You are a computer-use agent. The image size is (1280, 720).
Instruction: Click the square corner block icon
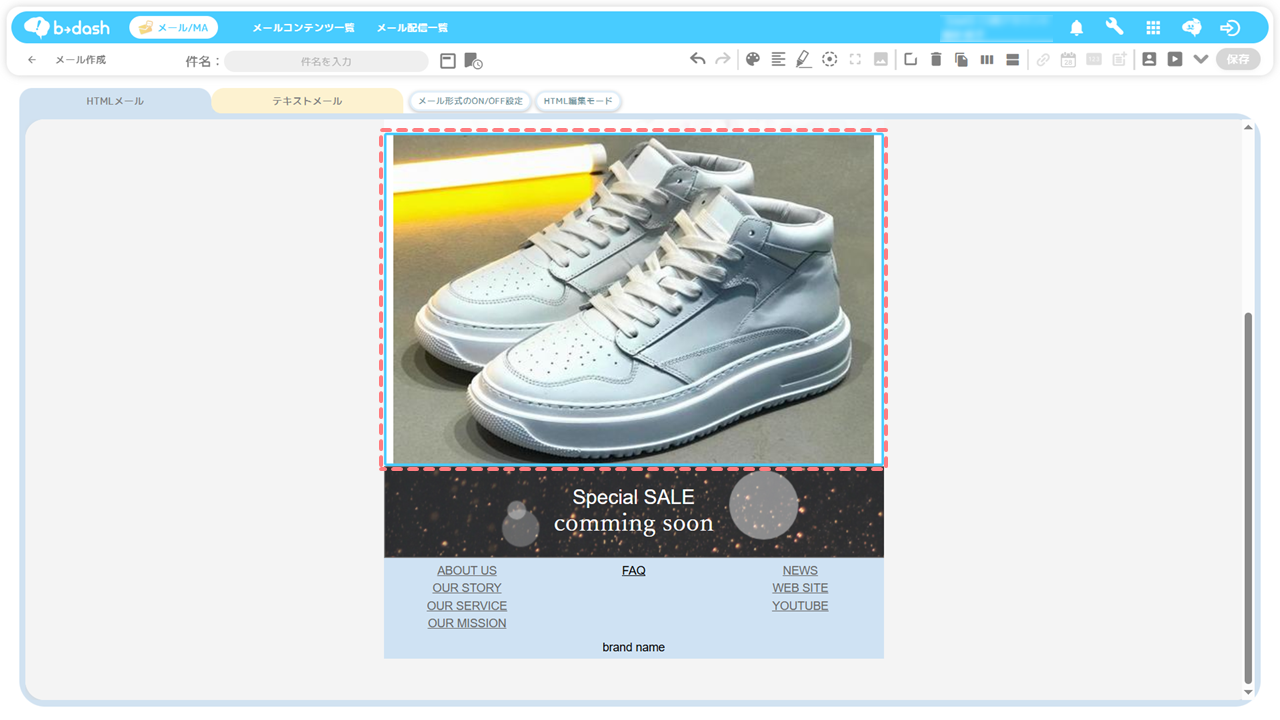pos(910,59)
